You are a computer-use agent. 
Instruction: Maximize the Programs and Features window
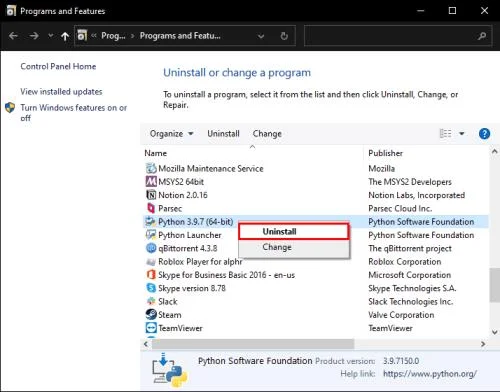[452, 11]
